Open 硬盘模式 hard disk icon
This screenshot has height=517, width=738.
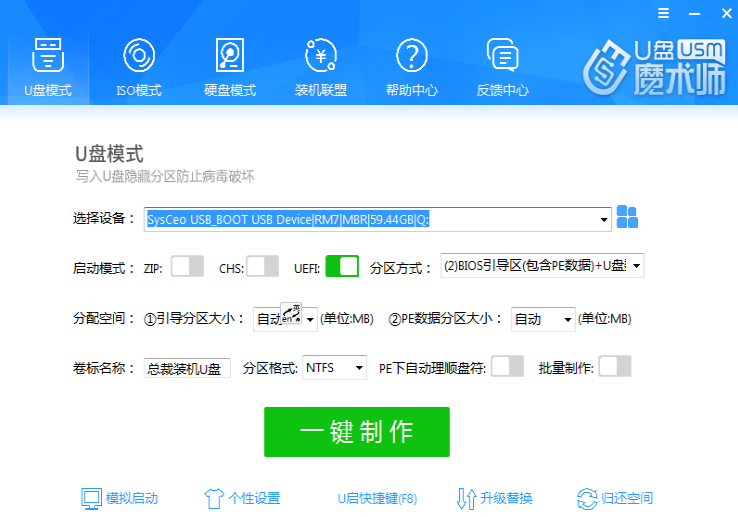pyautogui.click(x=230, y=56)
